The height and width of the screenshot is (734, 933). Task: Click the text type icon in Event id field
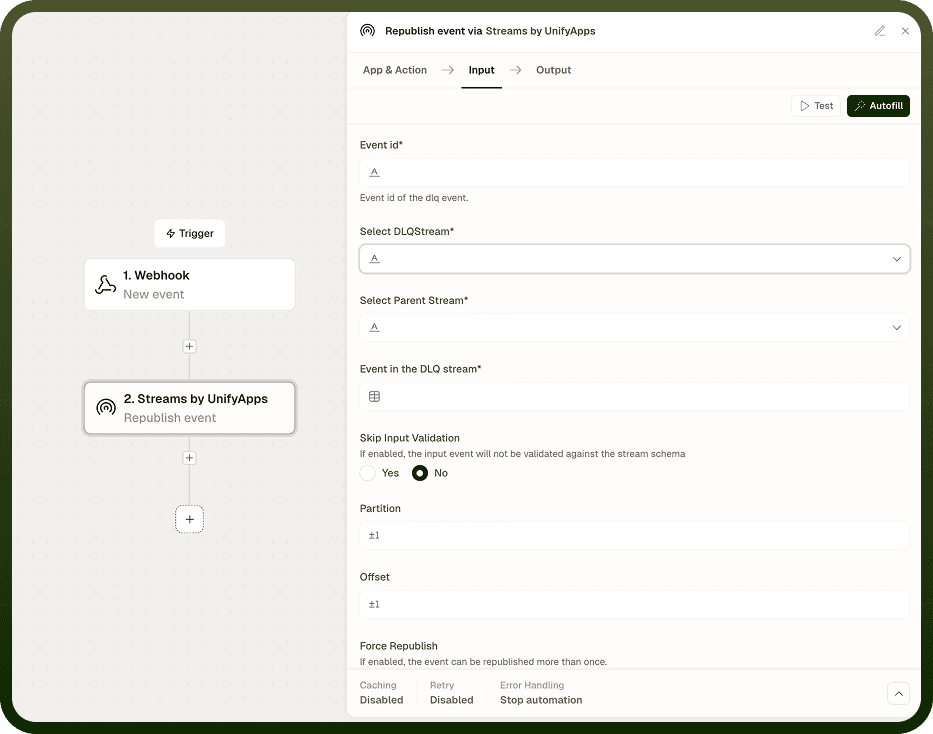point(374,172)
